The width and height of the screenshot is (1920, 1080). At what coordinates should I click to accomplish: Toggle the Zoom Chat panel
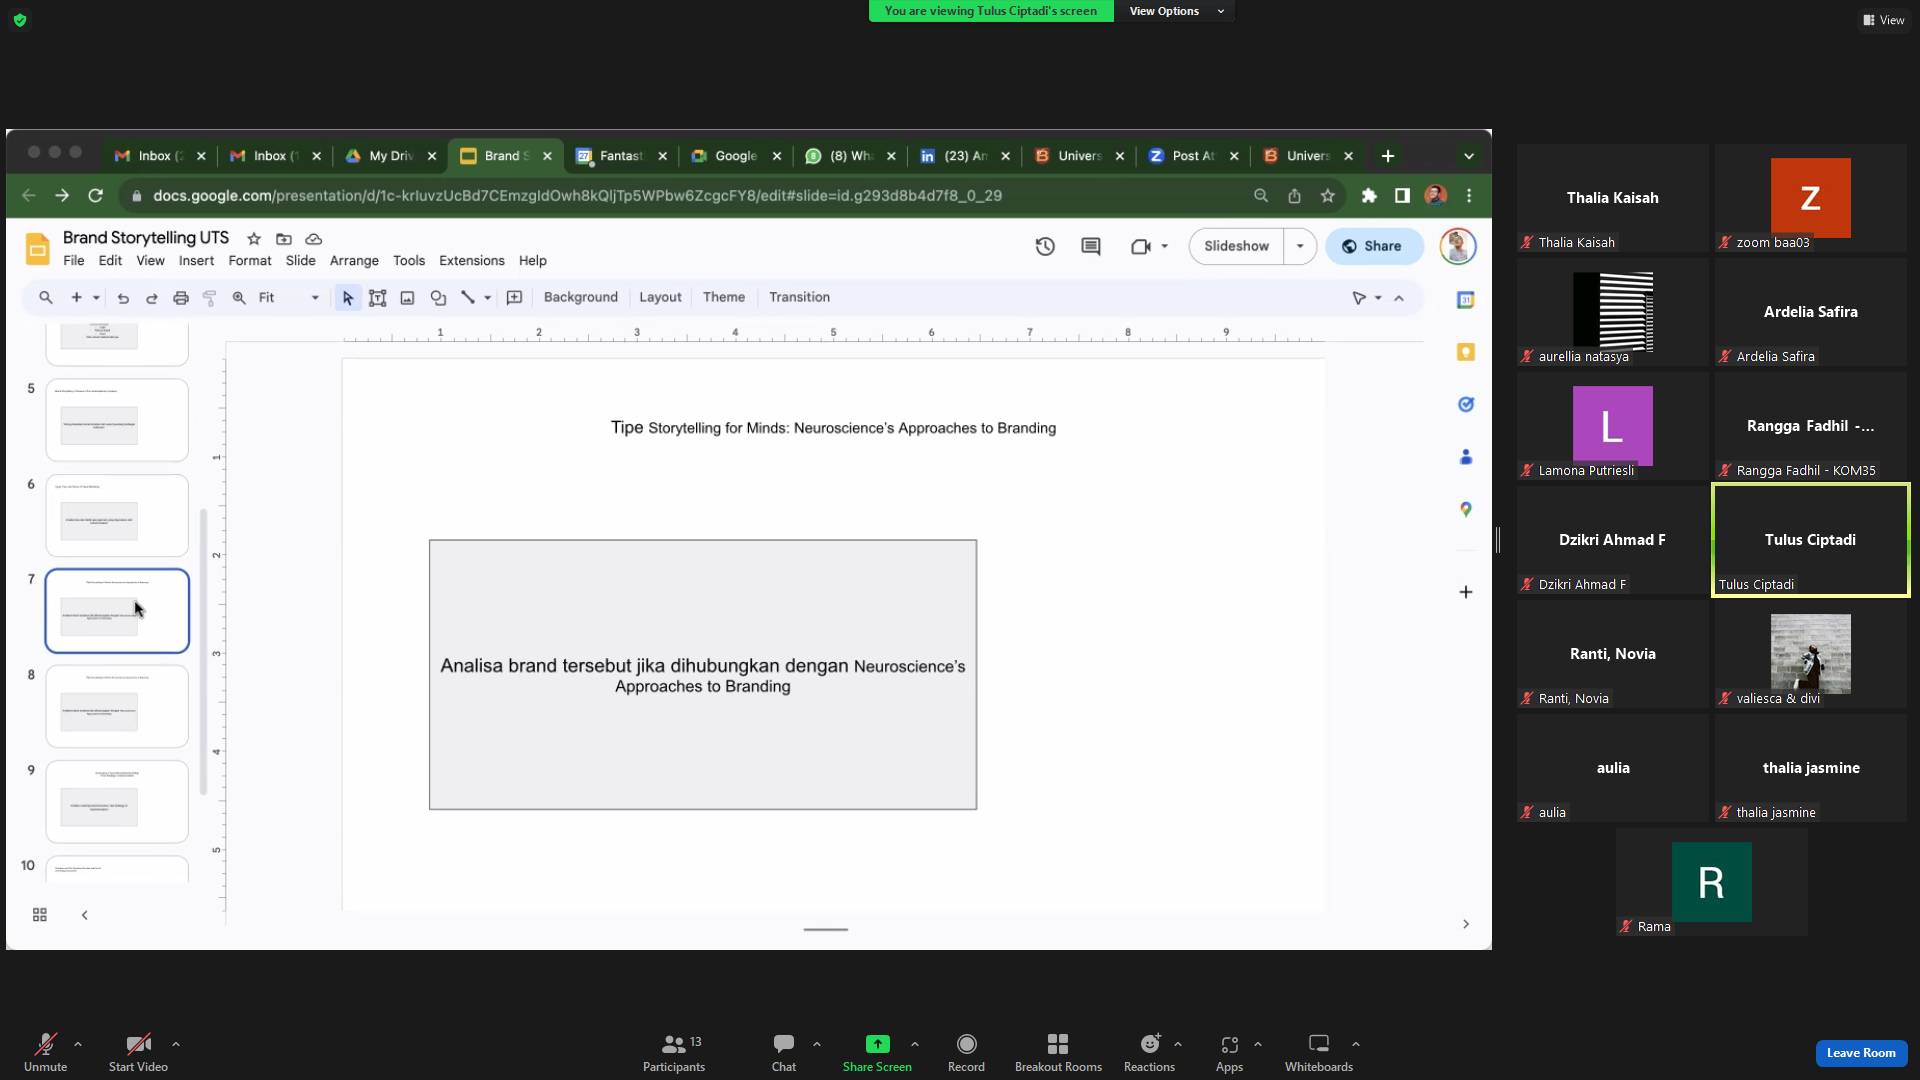click(784, 1052)
